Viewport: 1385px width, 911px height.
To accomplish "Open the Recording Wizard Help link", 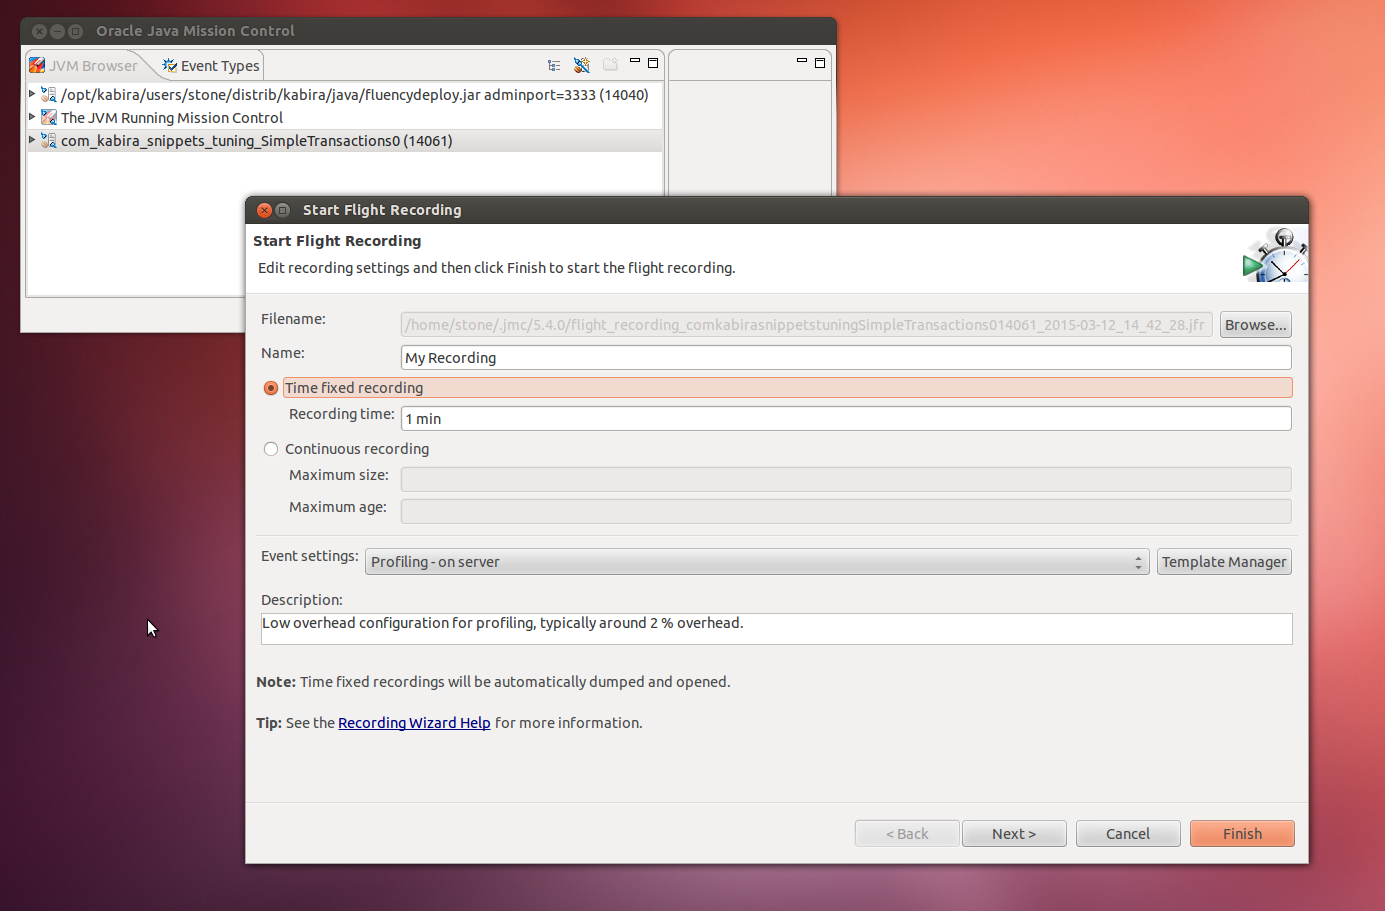I will [414, 723].
